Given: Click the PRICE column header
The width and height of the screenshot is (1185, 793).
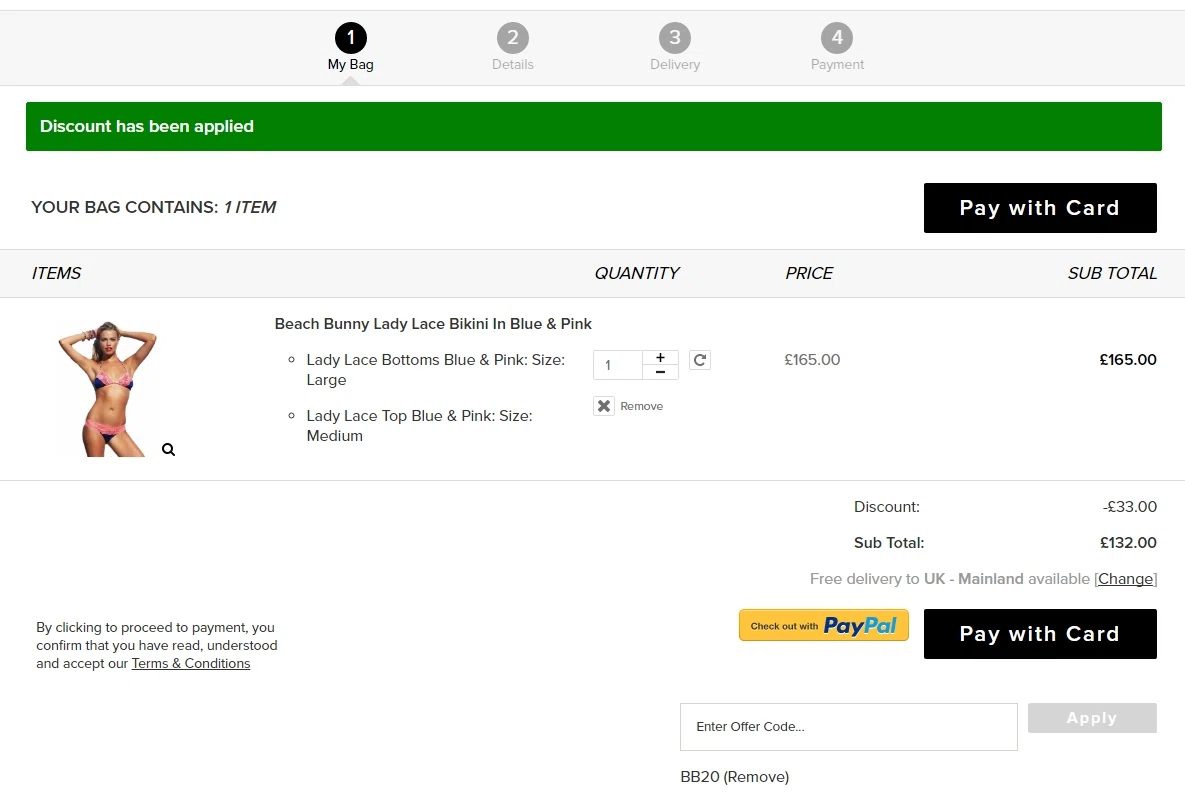Looking at the screenshot, I should click(809, 273).
